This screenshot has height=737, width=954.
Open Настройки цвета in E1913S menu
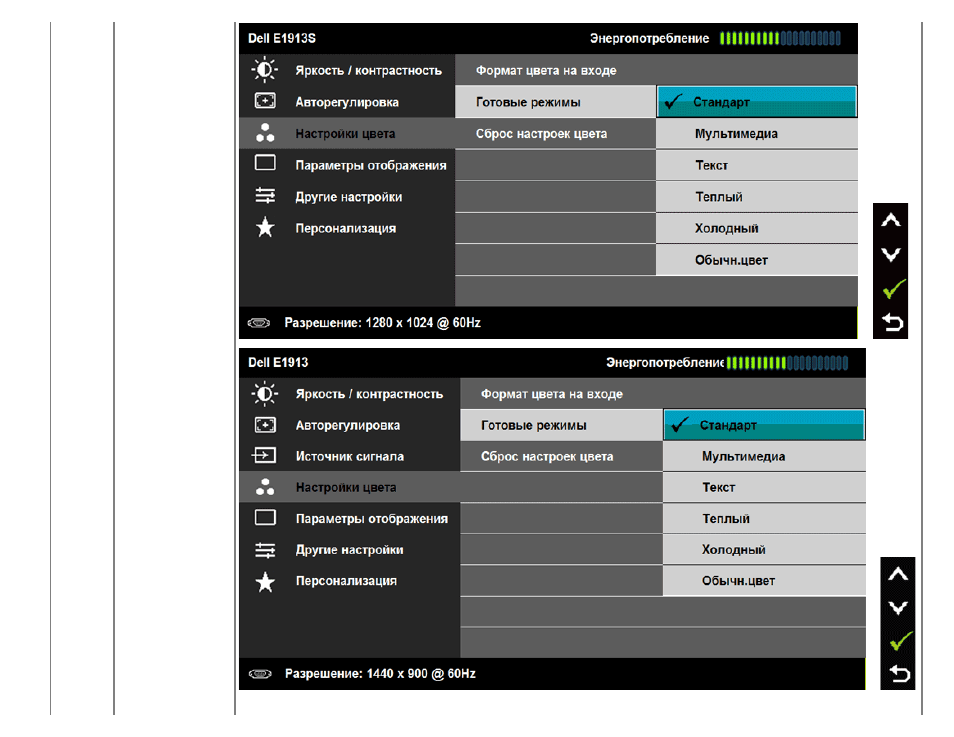point(347,133)
